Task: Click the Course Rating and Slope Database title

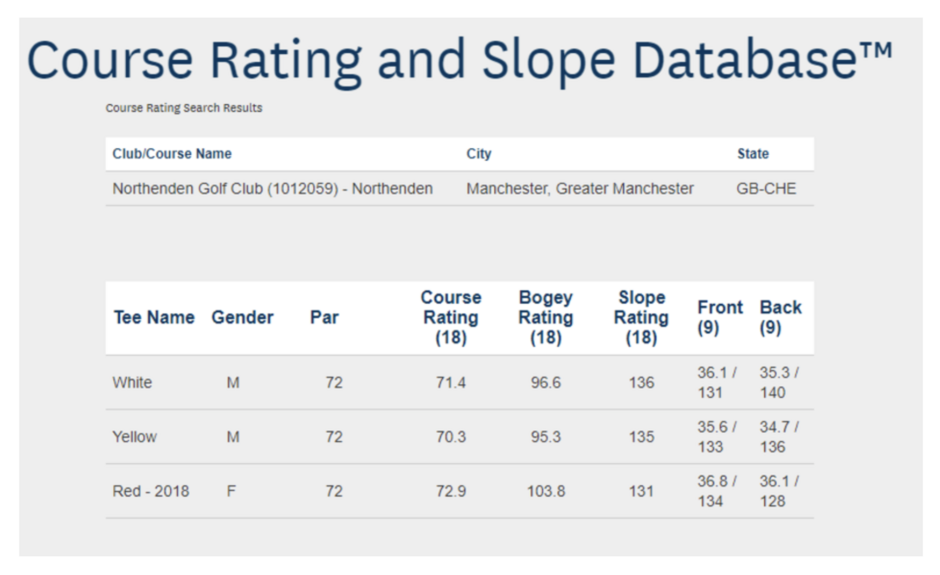Action: coord(460,61)
